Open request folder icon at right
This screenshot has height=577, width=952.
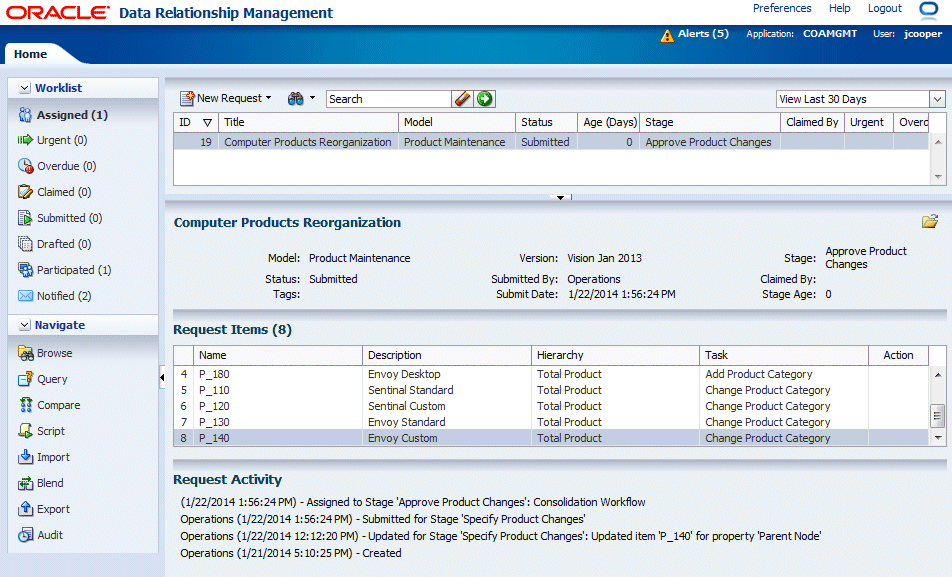click(930, 222)
